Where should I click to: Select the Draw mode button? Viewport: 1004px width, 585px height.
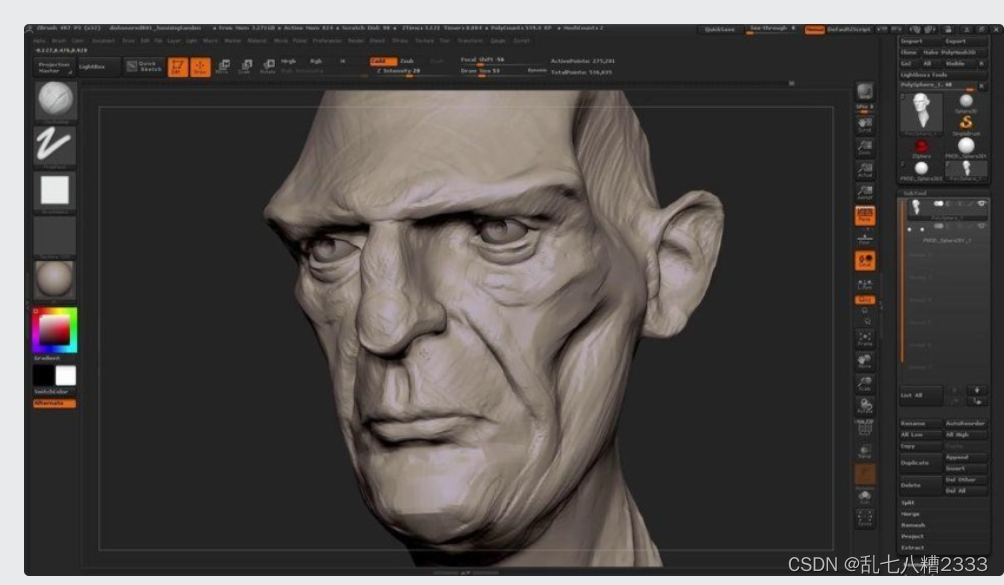point(199,66)
